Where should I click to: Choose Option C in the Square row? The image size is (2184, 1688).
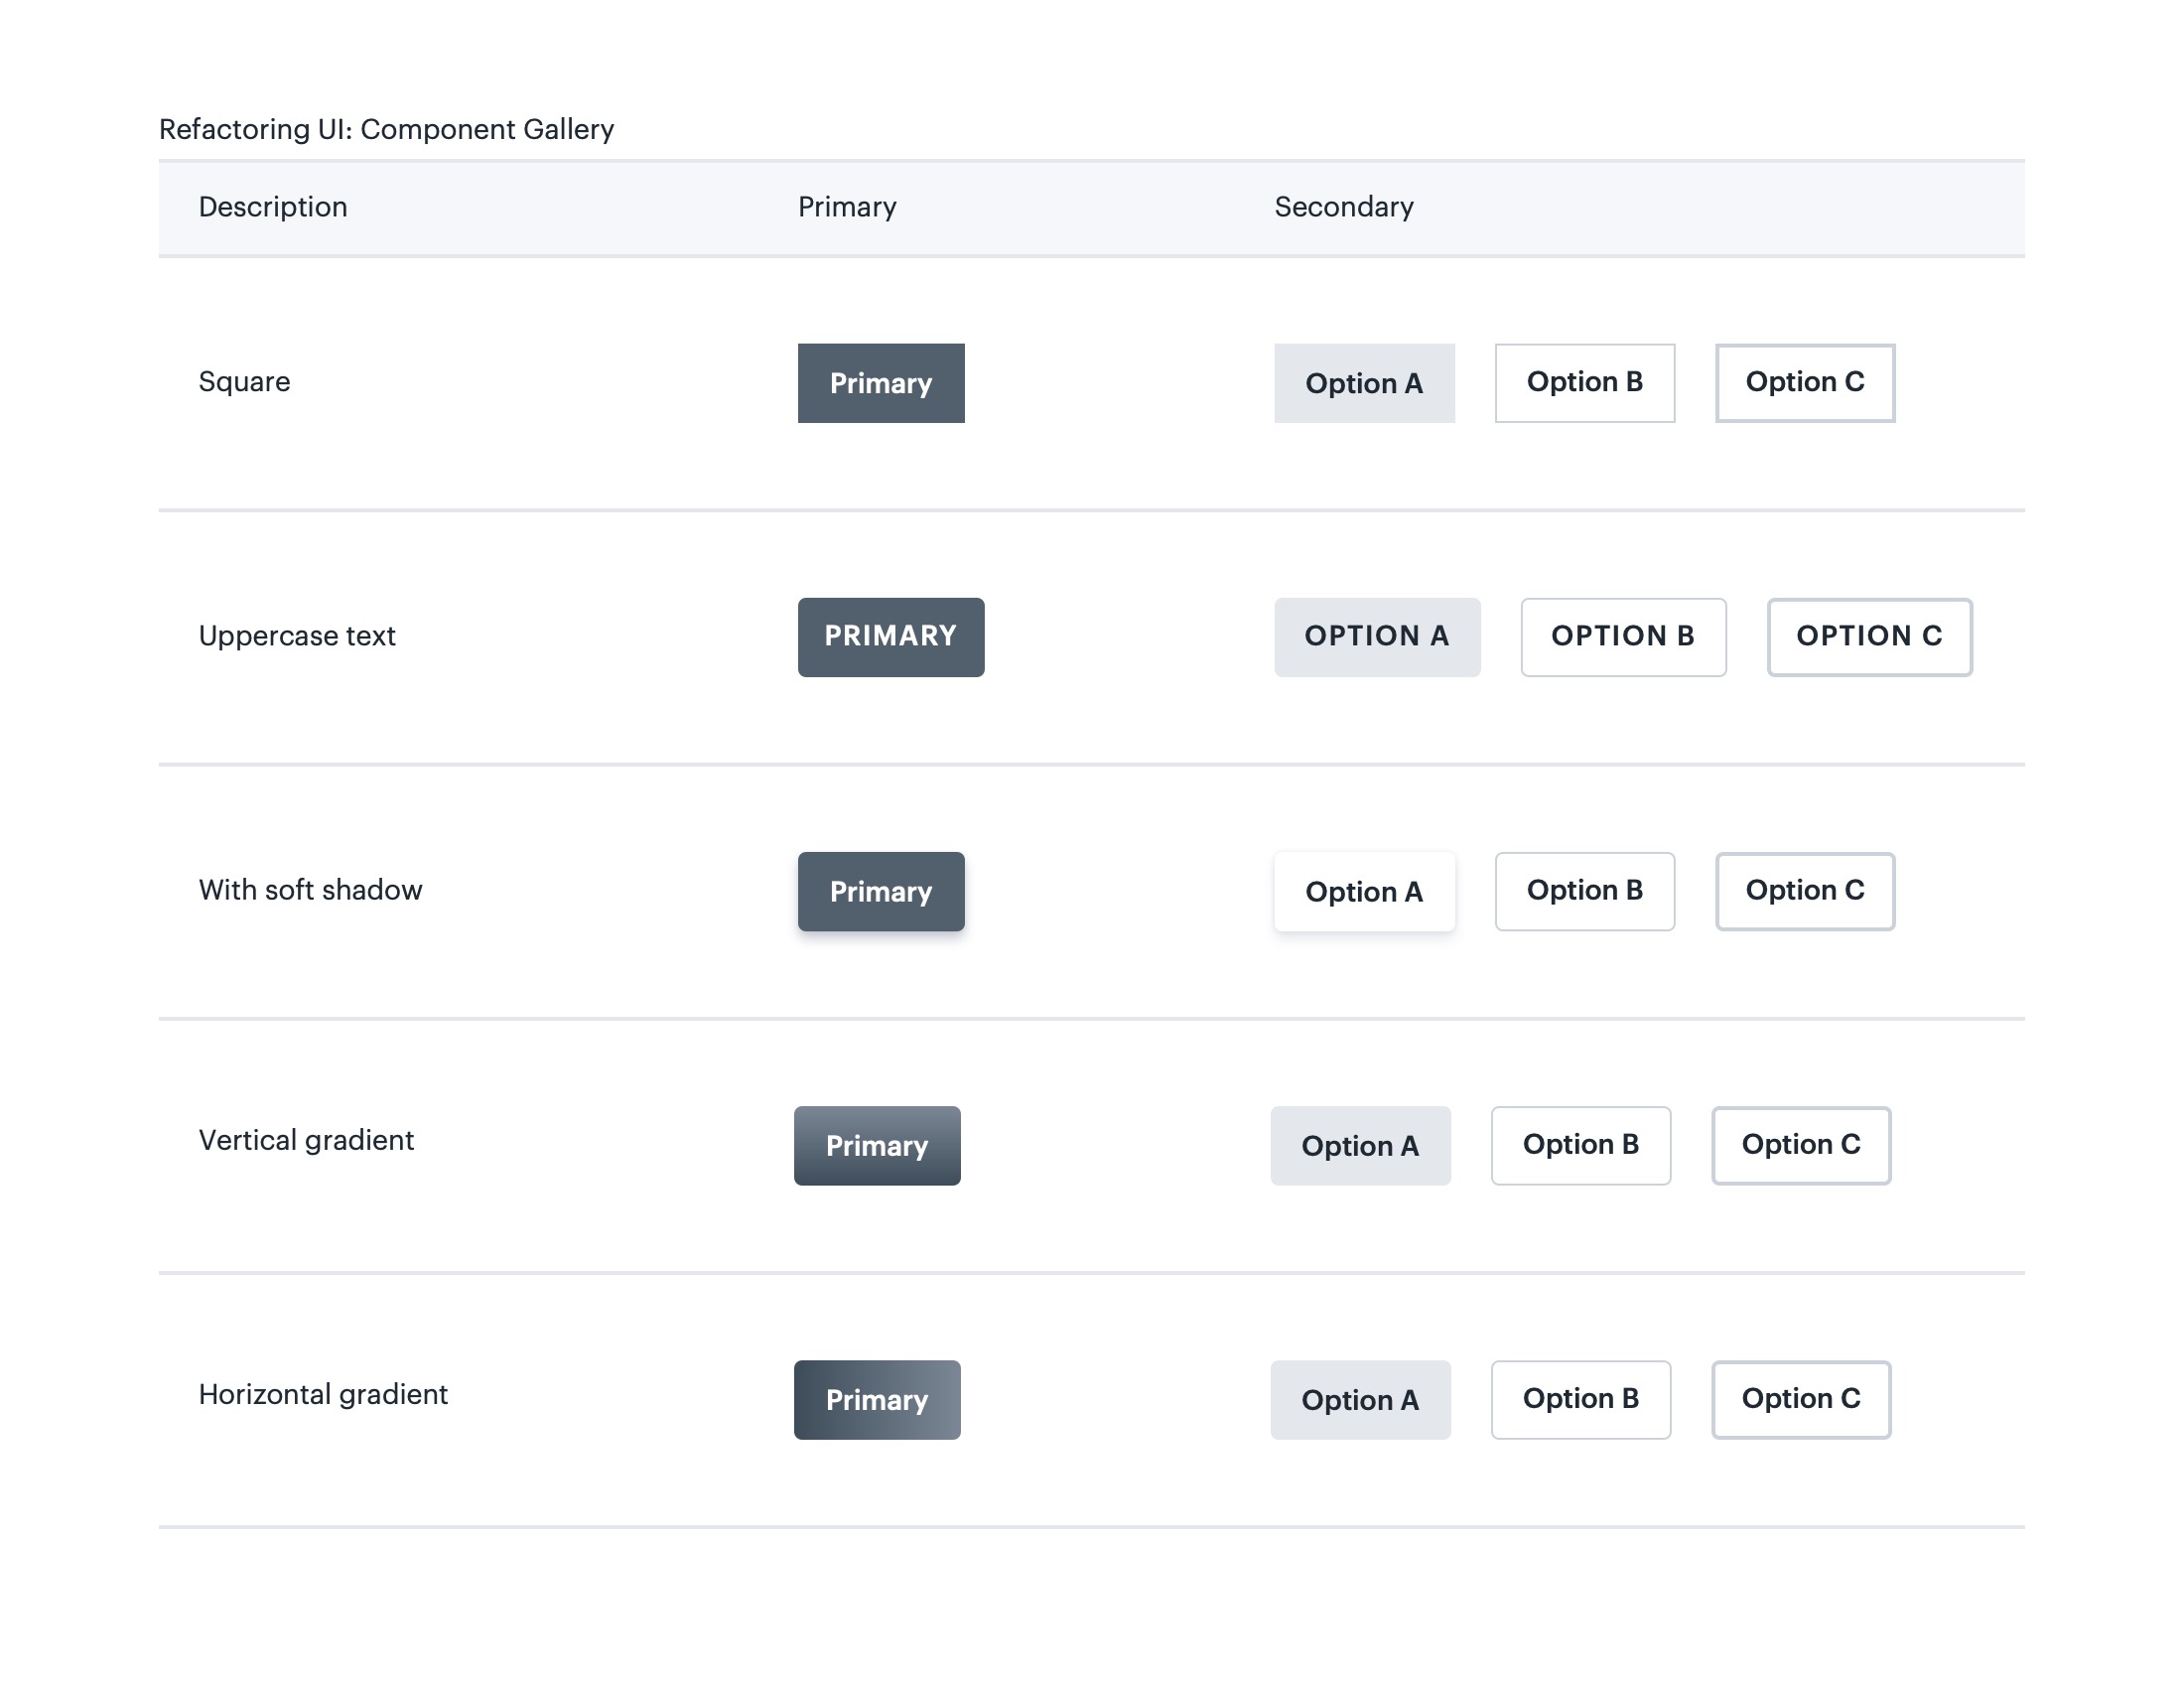click(x=1804, y=383)
